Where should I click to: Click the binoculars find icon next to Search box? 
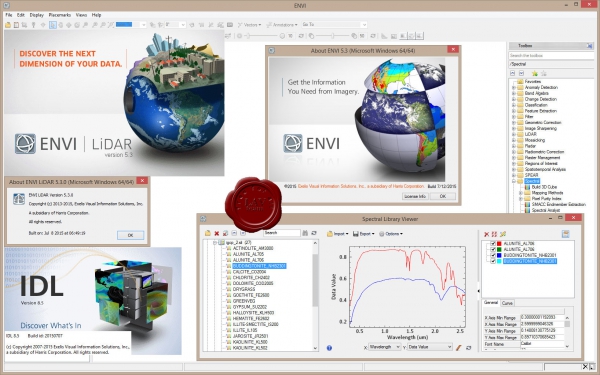click(305, 233)
